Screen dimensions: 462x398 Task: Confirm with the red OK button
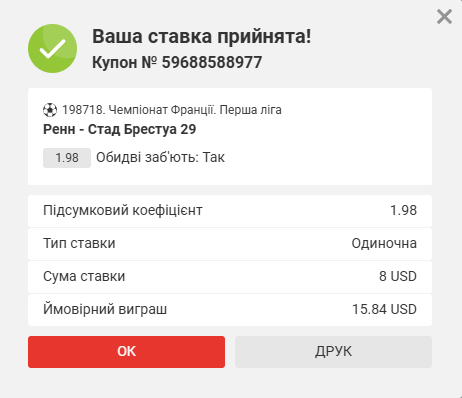(126, 352)
